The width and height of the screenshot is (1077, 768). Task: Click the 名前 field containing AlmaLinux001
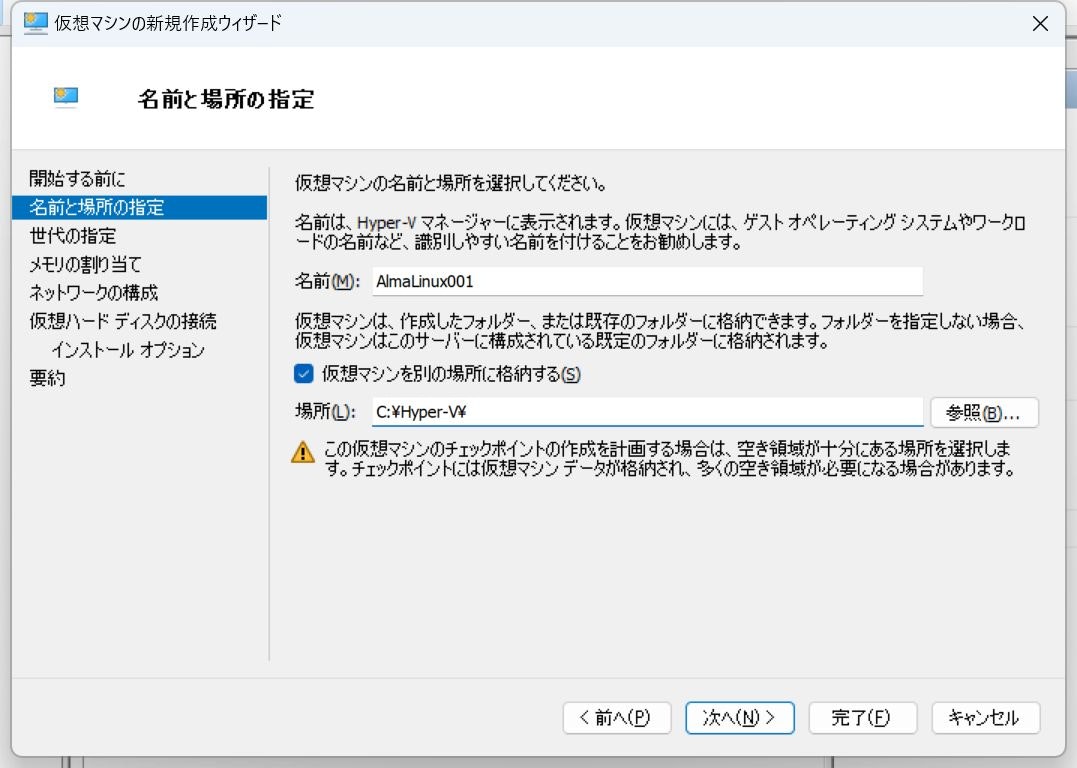tap(647, 282)
